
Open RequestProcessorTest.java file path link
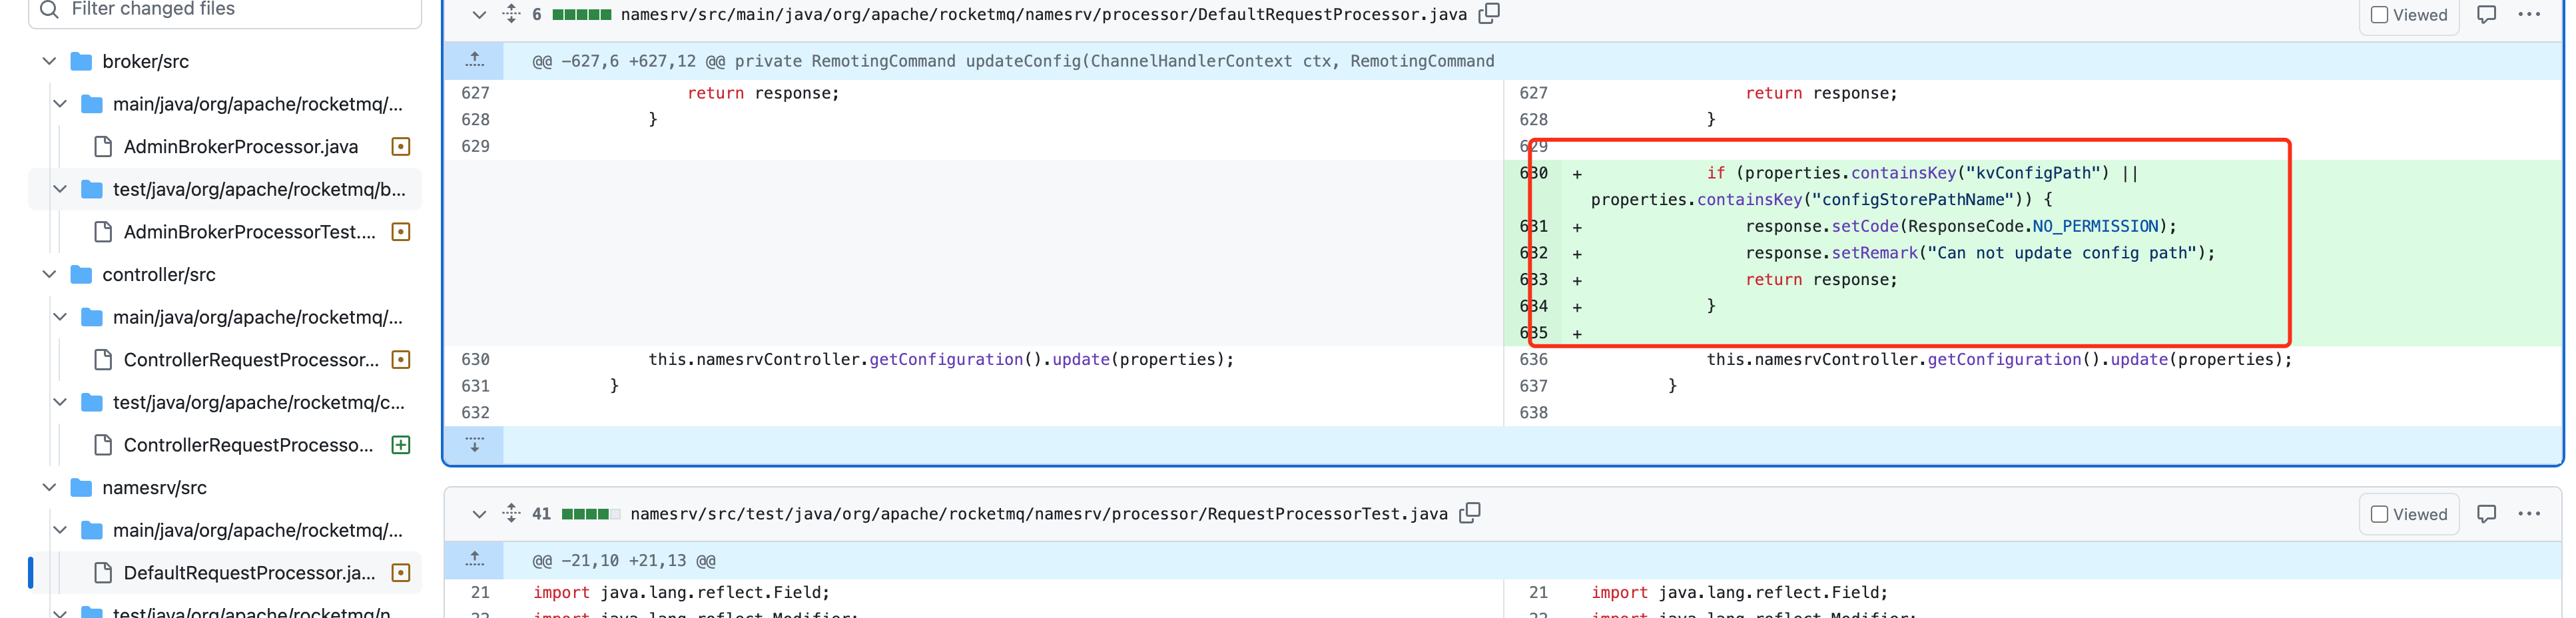click(x=1039, y=514)
